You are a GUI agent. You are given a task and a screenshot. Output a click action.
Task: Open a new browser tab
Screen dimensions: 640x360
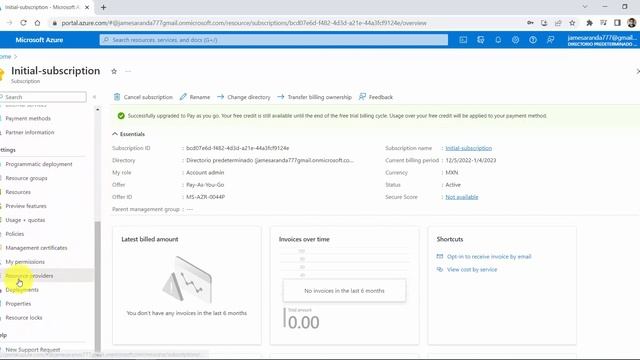(x=104, y=7)
